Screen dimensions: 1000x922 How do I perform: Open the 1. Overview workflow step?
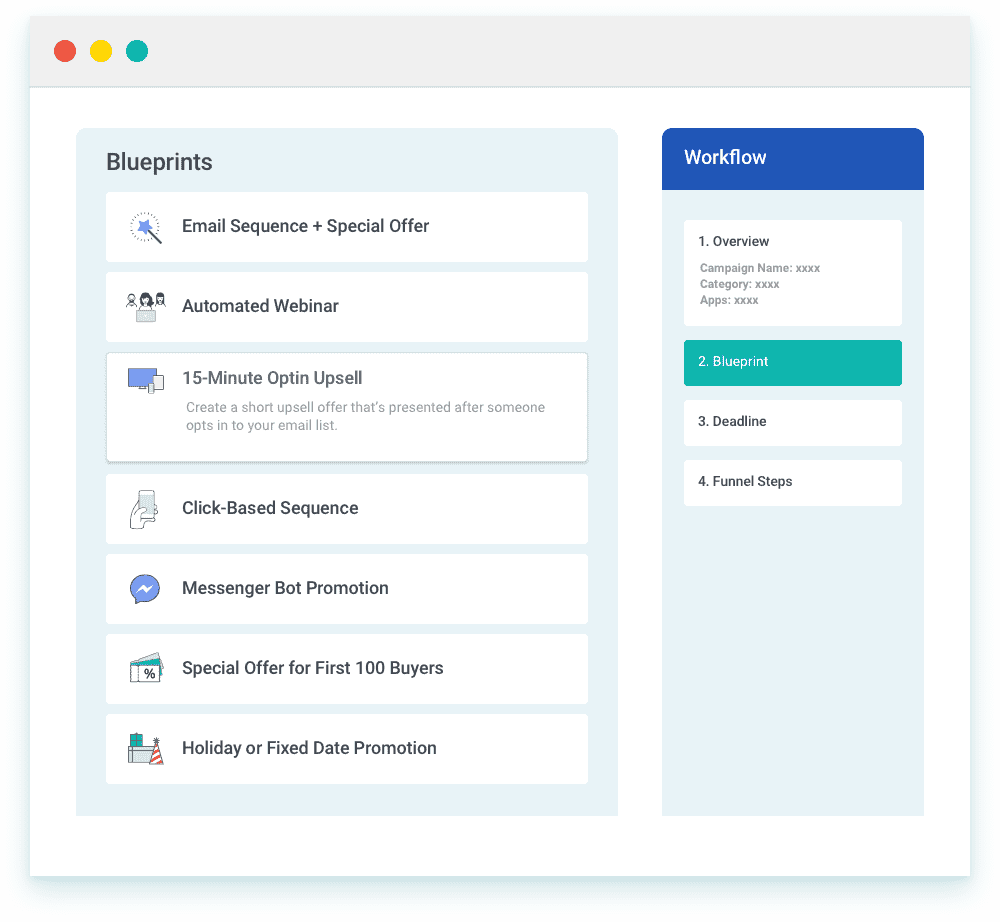793,273
